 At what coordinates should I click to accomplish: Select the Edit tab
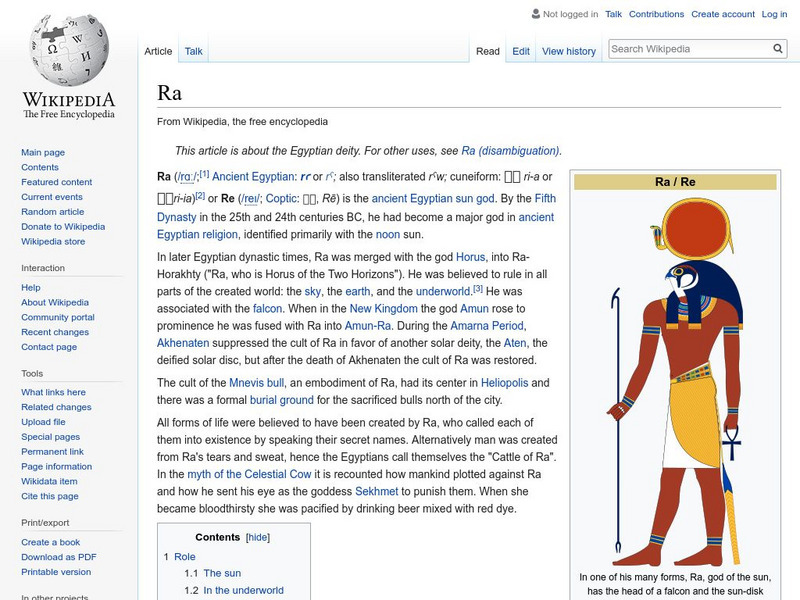point(521,51)
